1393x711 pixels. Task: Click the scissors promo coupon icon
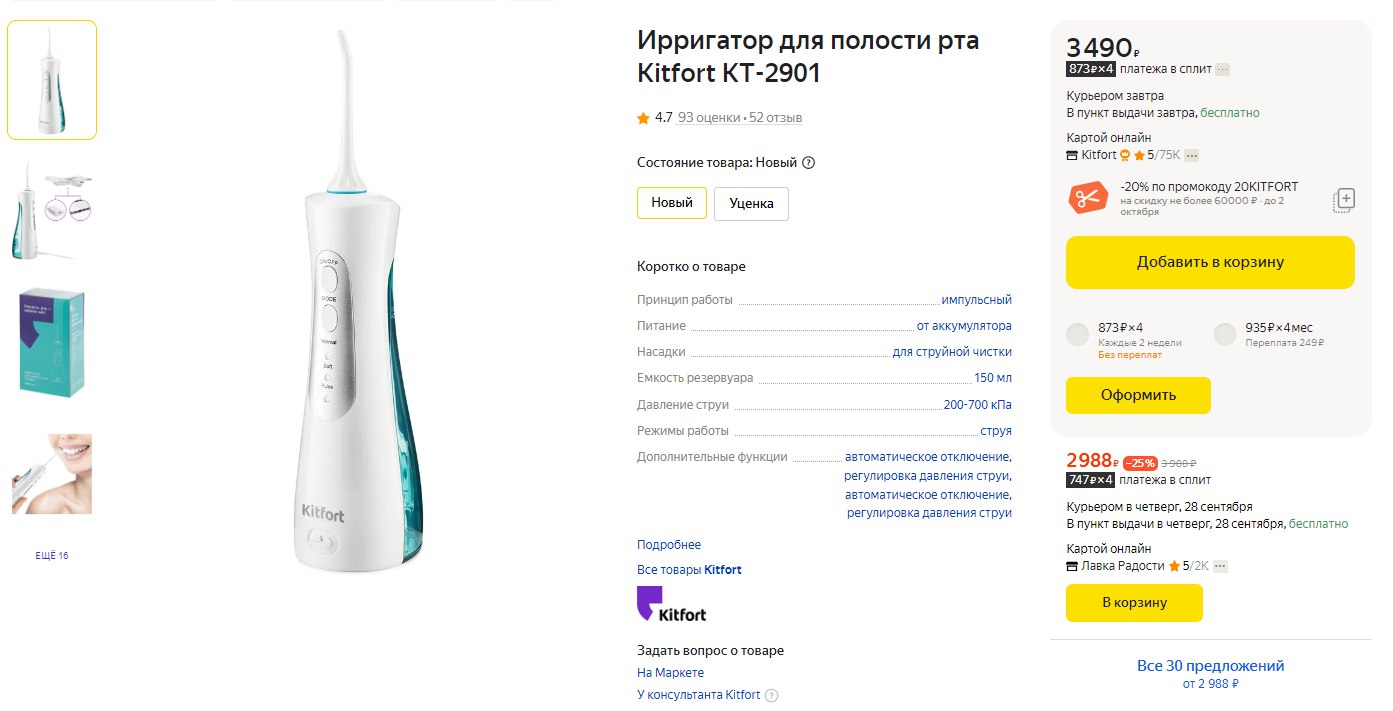(x=1087, y=198)
